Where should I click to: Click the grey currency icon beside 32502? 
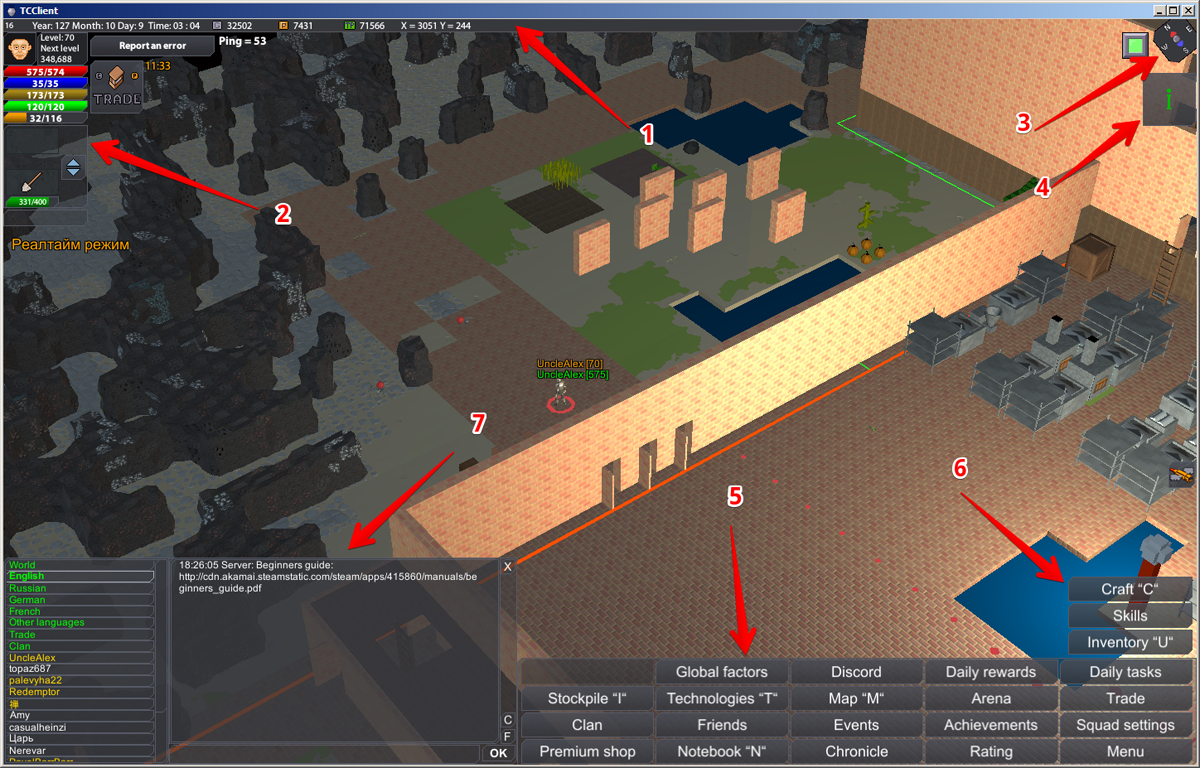pos(217,25)
